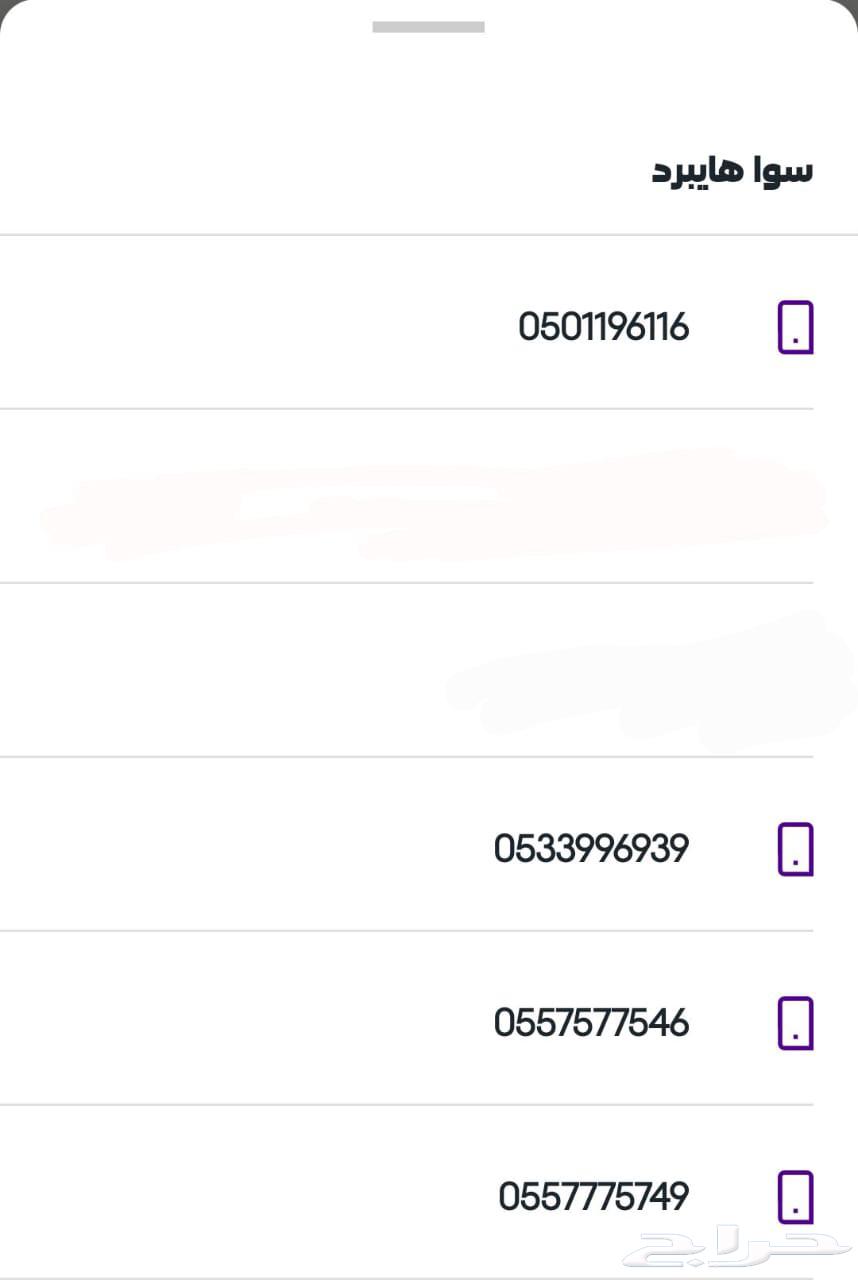The image size is (858, 1280).
Task: Choose the number 0533996939
Action: [x=591, y=849]
